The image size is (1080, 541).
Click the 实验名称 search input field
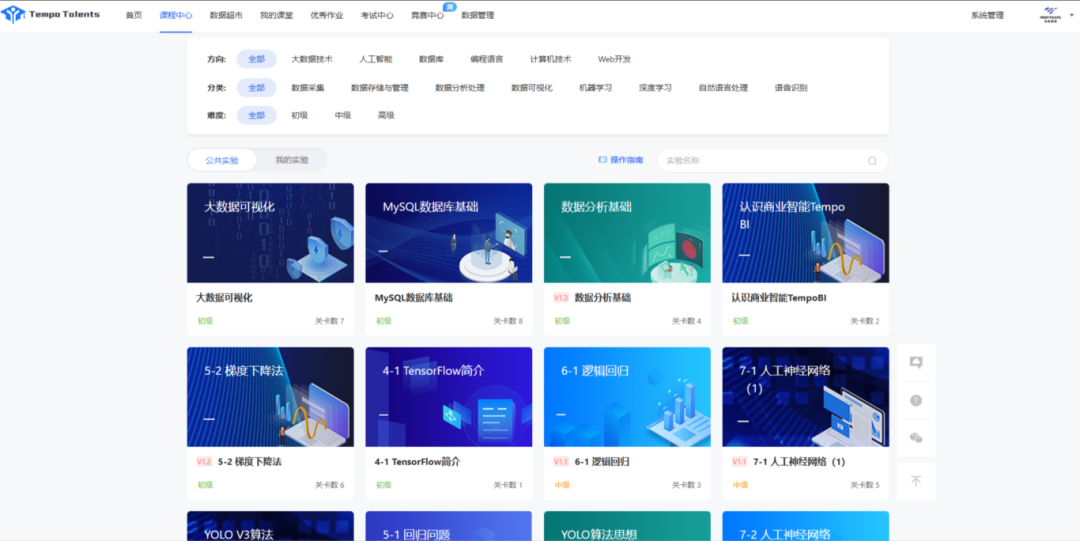[760, 161]
